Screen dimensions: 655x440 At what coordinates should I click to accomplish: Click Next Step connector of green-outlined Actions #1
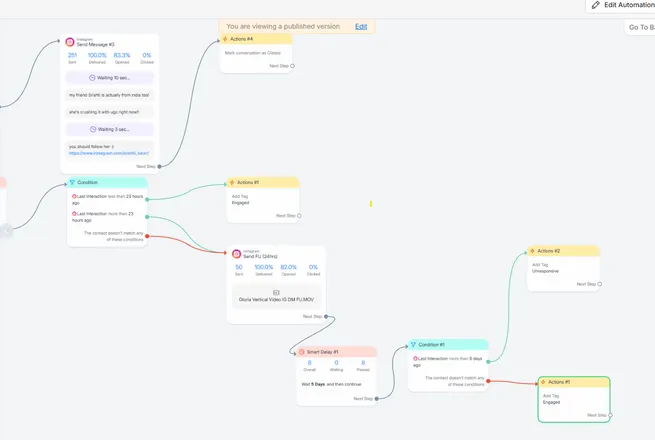(x=610, y=415)
